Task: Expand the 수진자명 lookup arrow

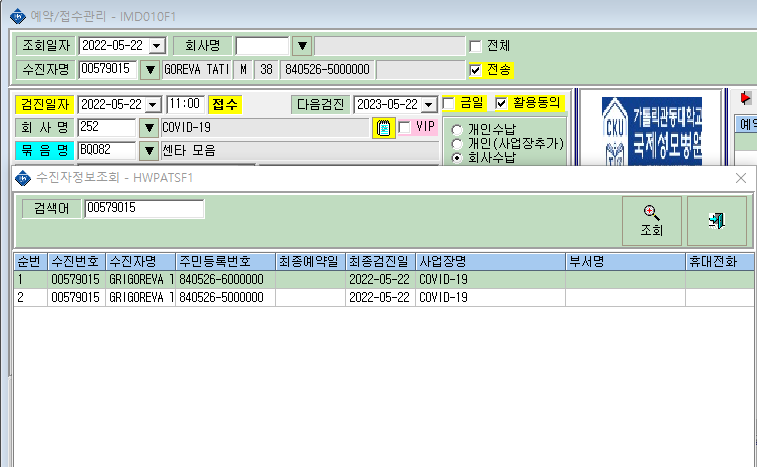Action: tap(150, 71)
